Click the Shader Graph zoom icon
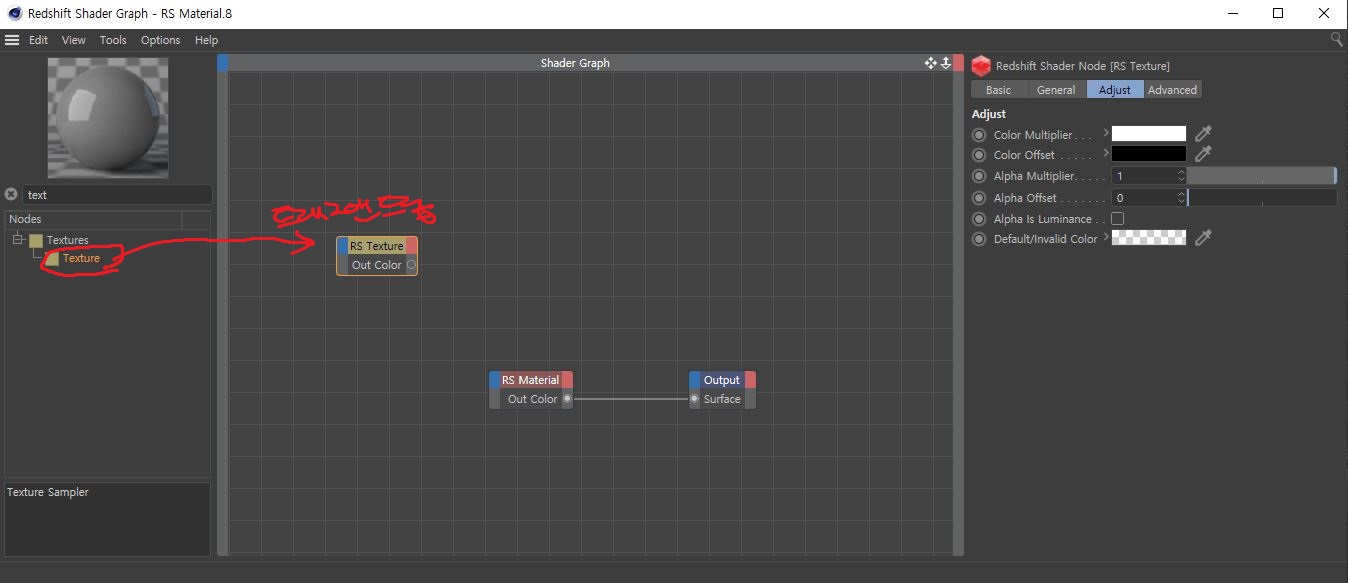 click(x=945, y=63)
